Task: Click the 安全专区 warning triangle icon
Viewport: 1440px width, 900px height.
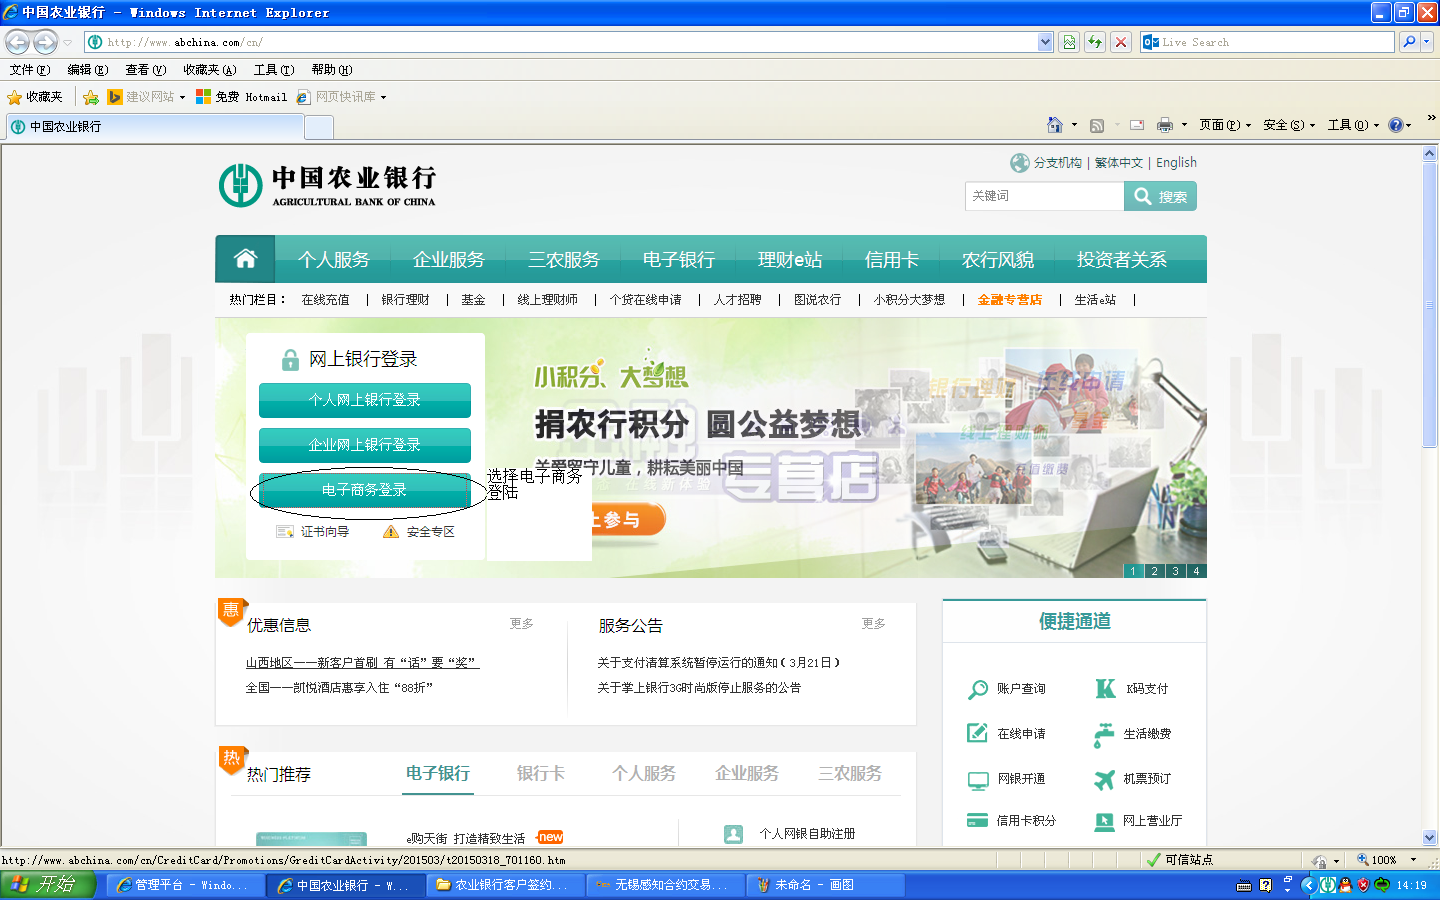Action: point(391,532)
